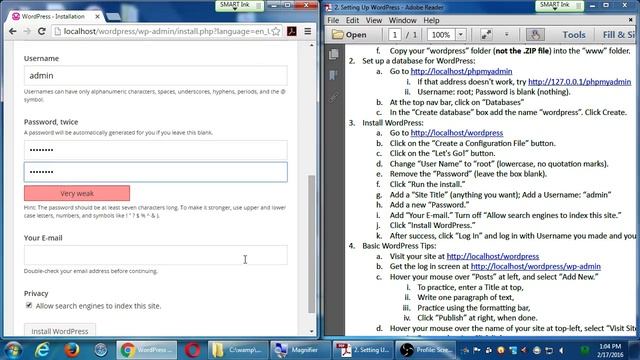Click the Install WordPress button
The height and width of the screenshot is (360, 640).
60,331
